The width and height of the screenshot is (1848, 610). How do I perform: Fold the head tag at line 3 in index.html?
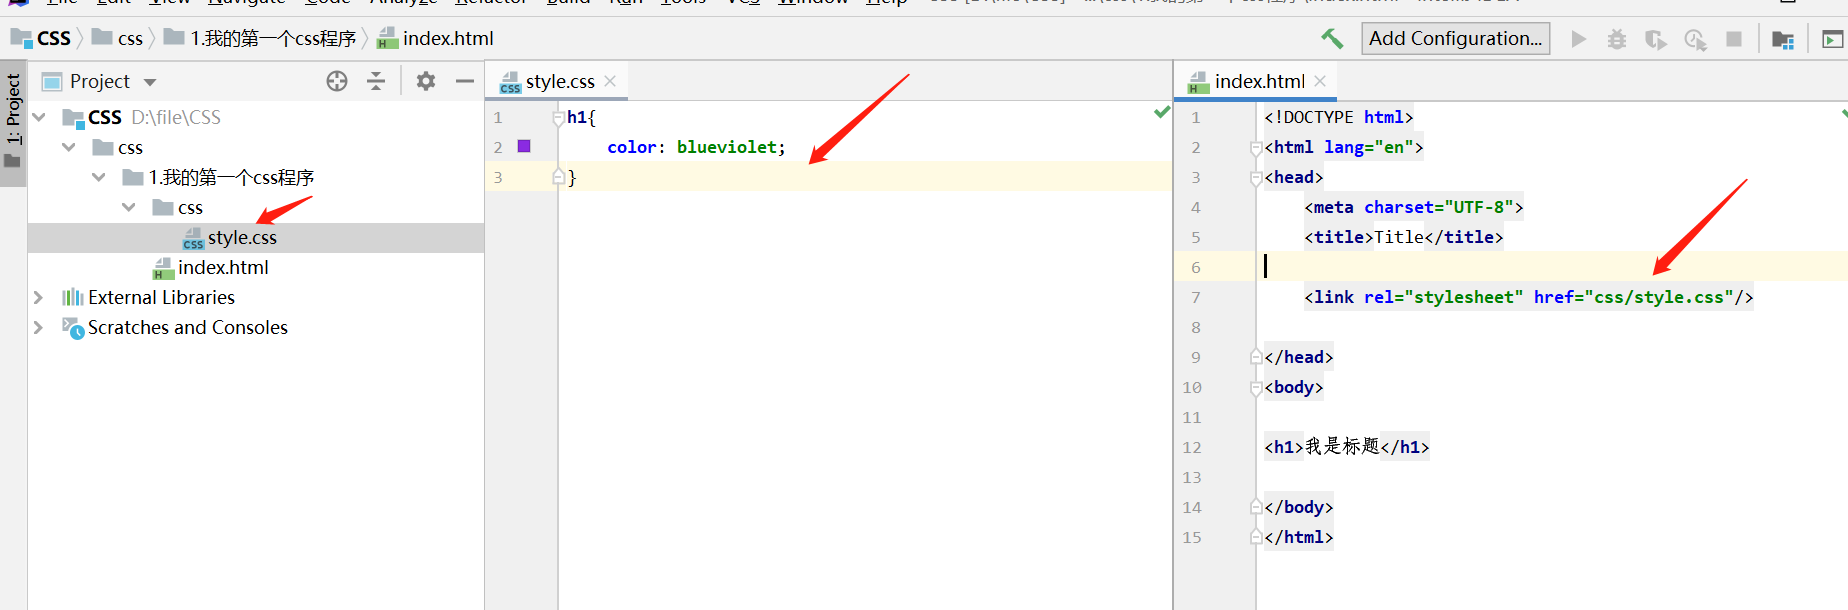[1256, 178]
